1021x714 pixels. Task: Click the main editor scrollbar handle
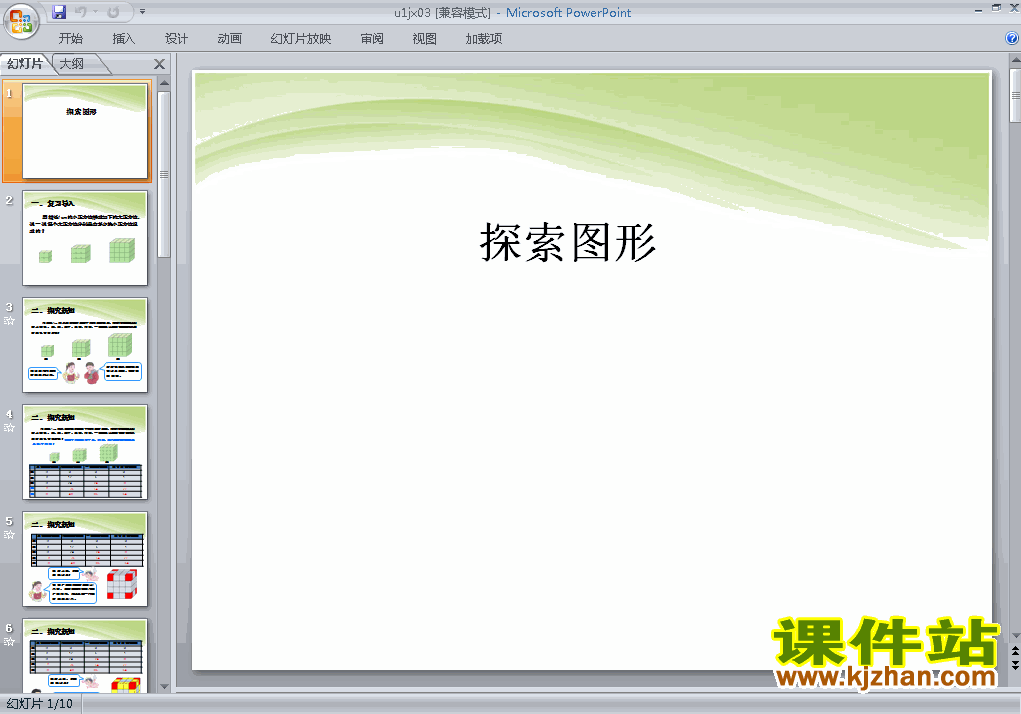pyautogui.click(x=1015, y=96)
